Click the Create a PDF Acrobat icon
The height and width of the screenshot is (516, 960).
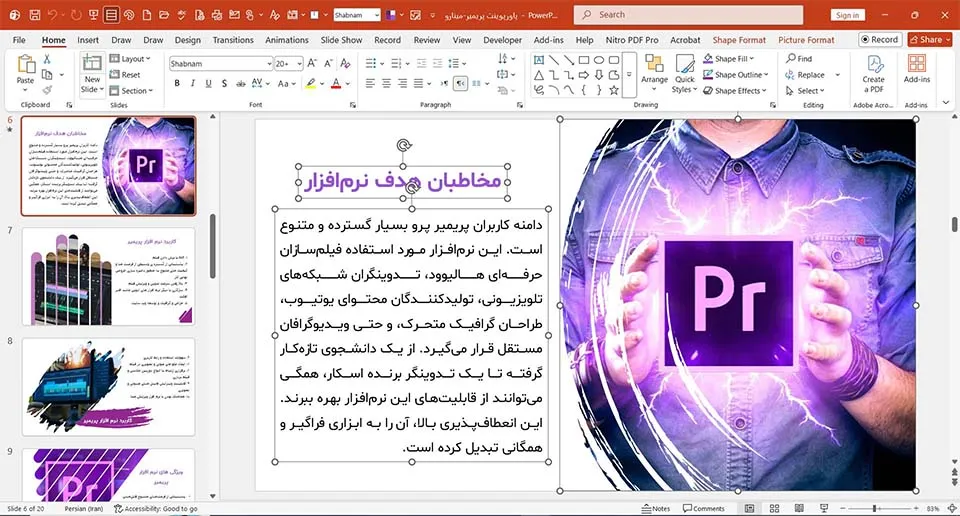874,64
